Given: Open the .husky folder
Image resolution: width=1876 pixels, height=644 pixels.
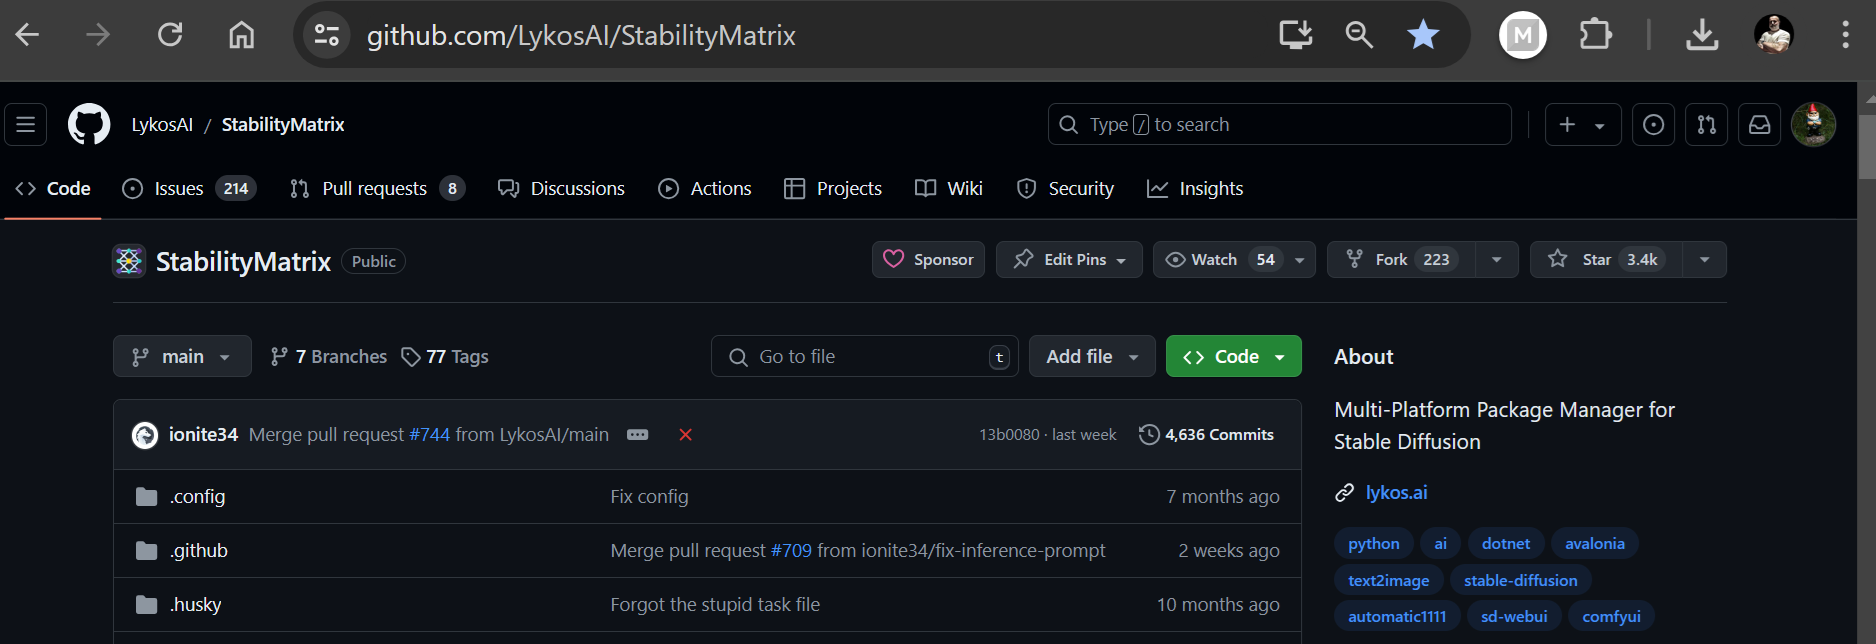Looking at the screenshot, I should coord(195,605).
